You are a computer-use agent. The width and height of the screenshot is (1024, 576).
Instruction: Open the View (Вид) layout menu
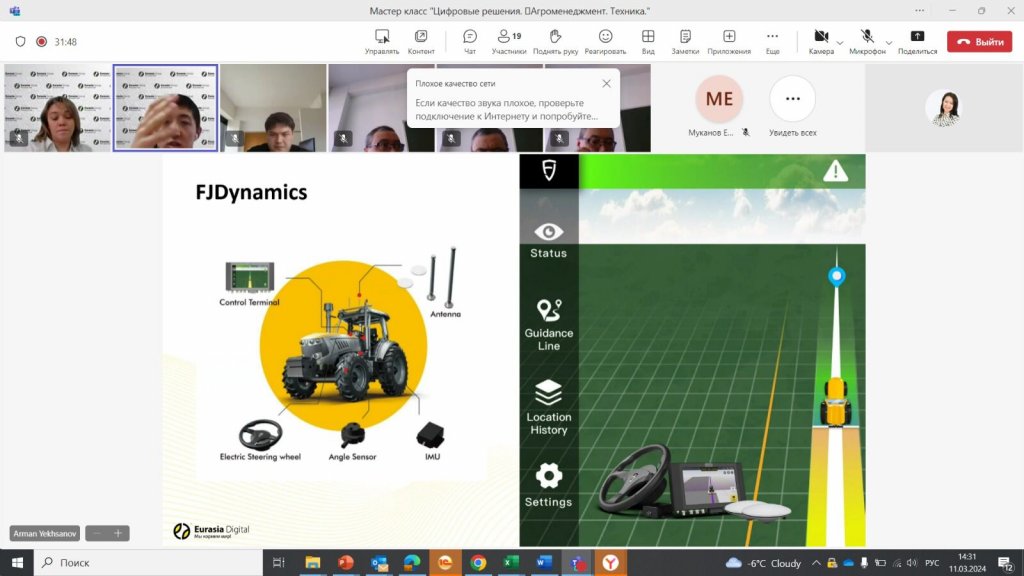[648, 41]
